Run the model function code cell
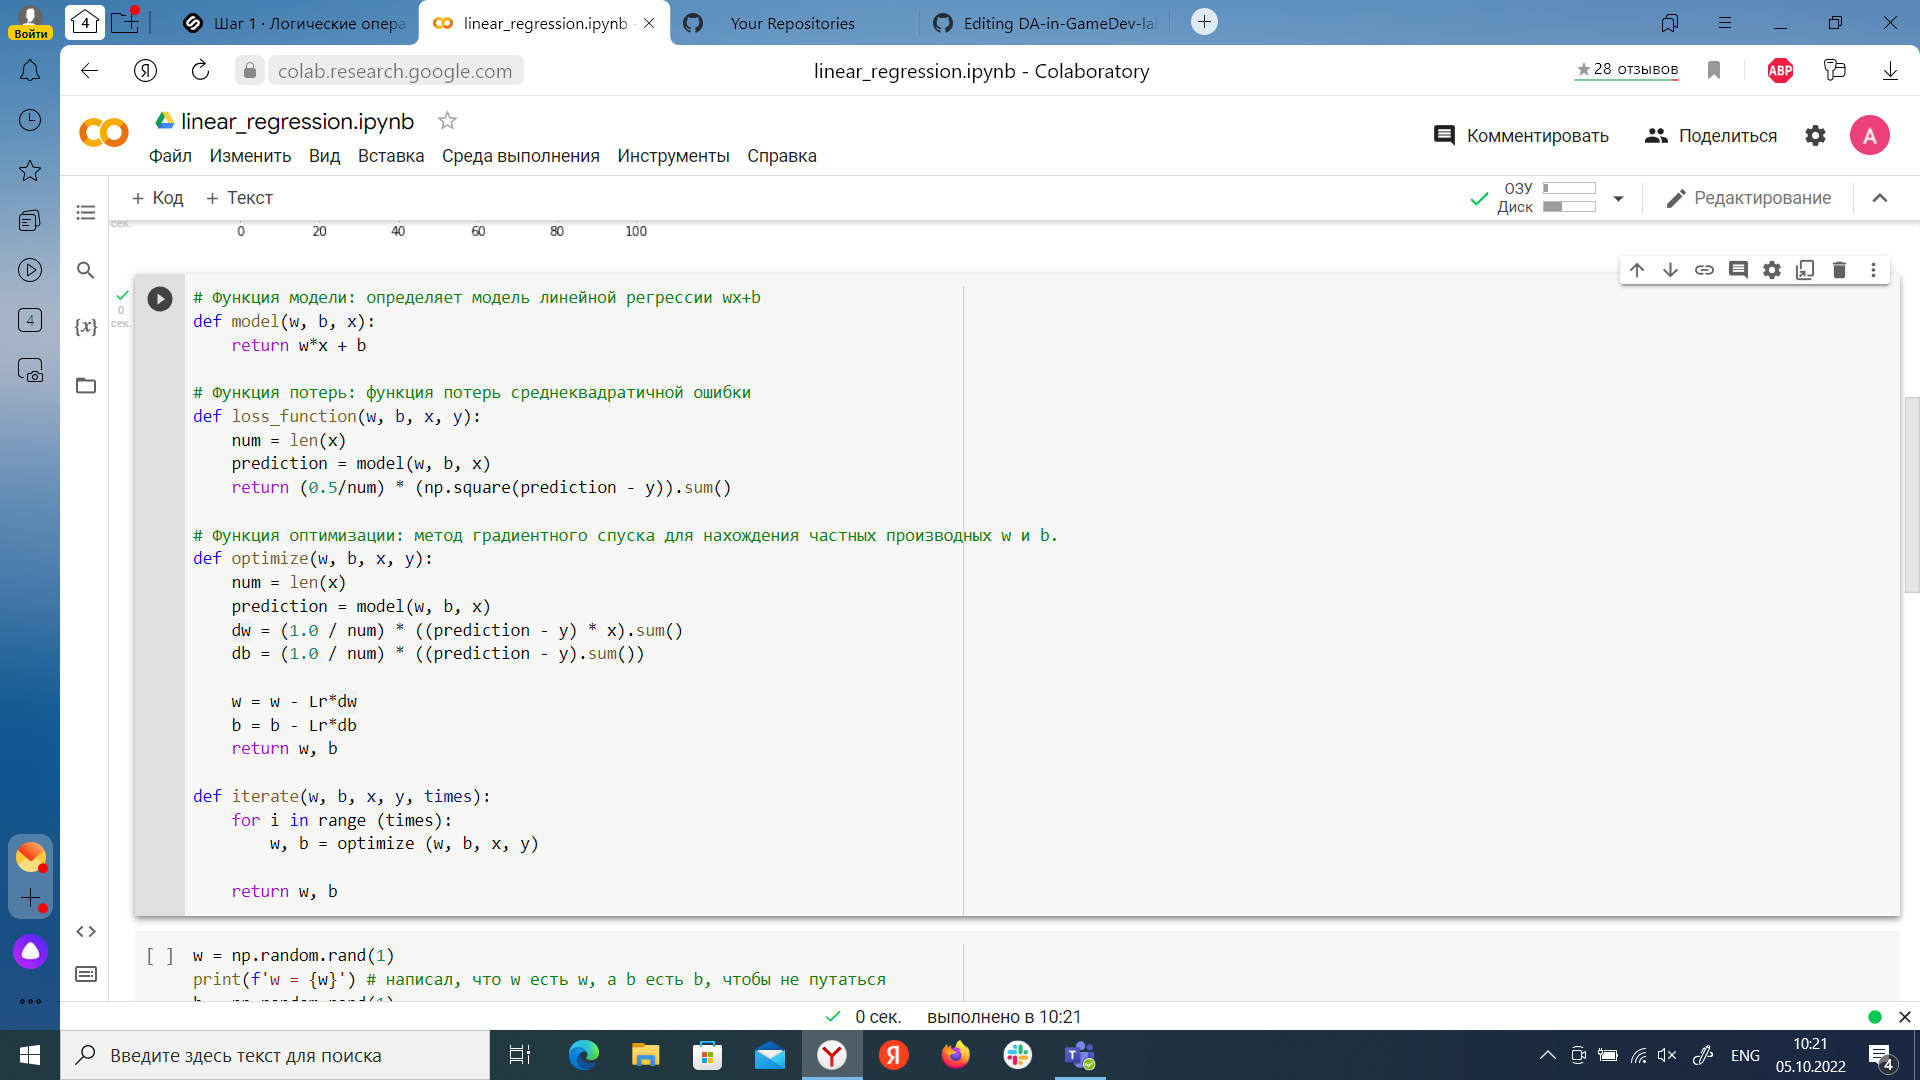This screenshot has width=1920, height=1080. point(159,298)
